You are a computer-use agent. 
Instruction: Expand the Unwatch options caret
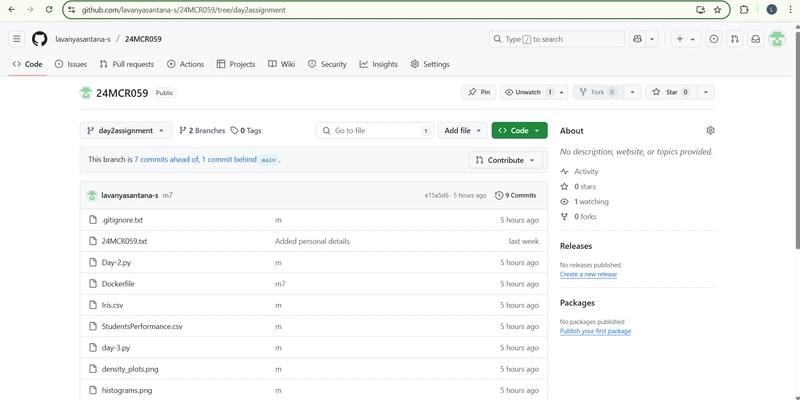point(562,92)
